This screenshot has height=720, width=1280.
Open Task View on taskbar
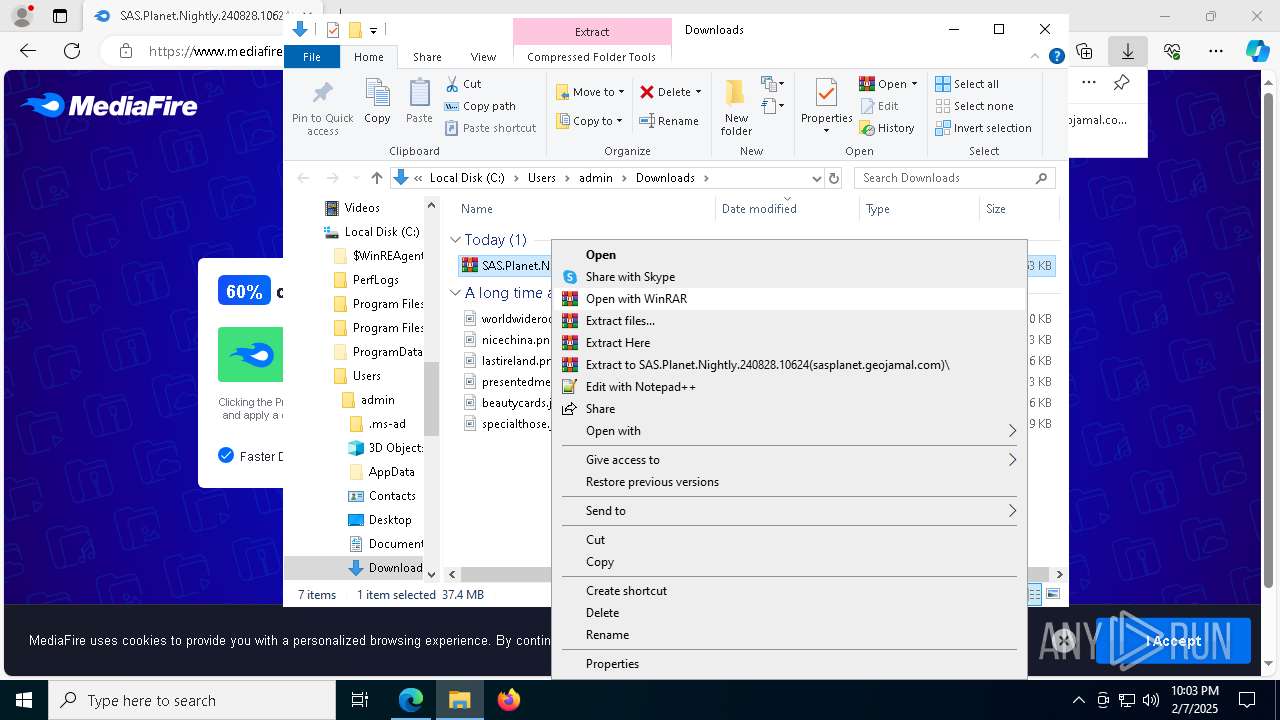click(x=360, y=700)
